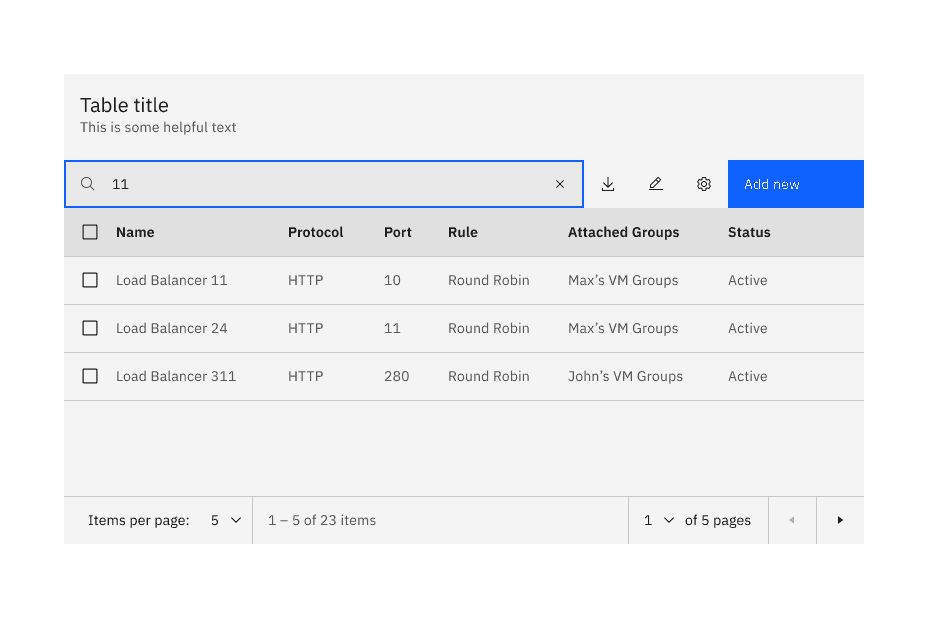The height and width of the screenshot is (618, 928).
Task: Tick the Load Balancer 311 checkbox
Action: coord(90,376)
